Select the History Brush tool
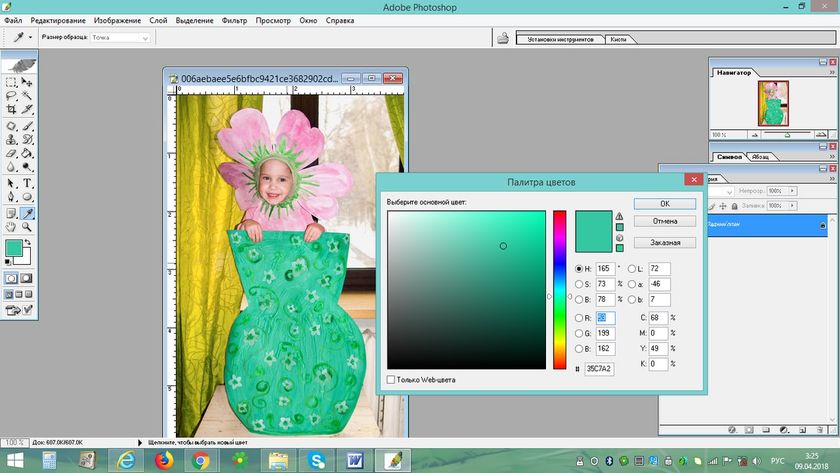This screenshot has height=473, width=840. coord(27,140)
